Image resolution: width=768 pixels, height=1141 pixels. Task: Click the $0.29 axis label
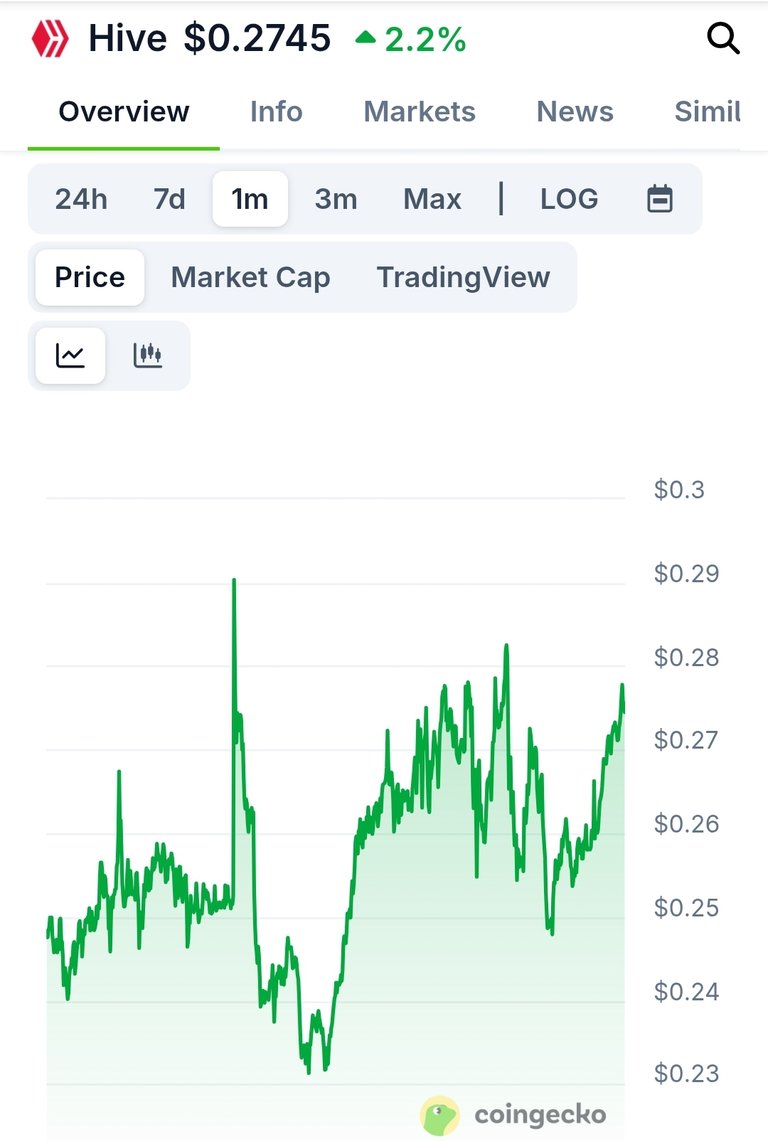tap(686, 573)
